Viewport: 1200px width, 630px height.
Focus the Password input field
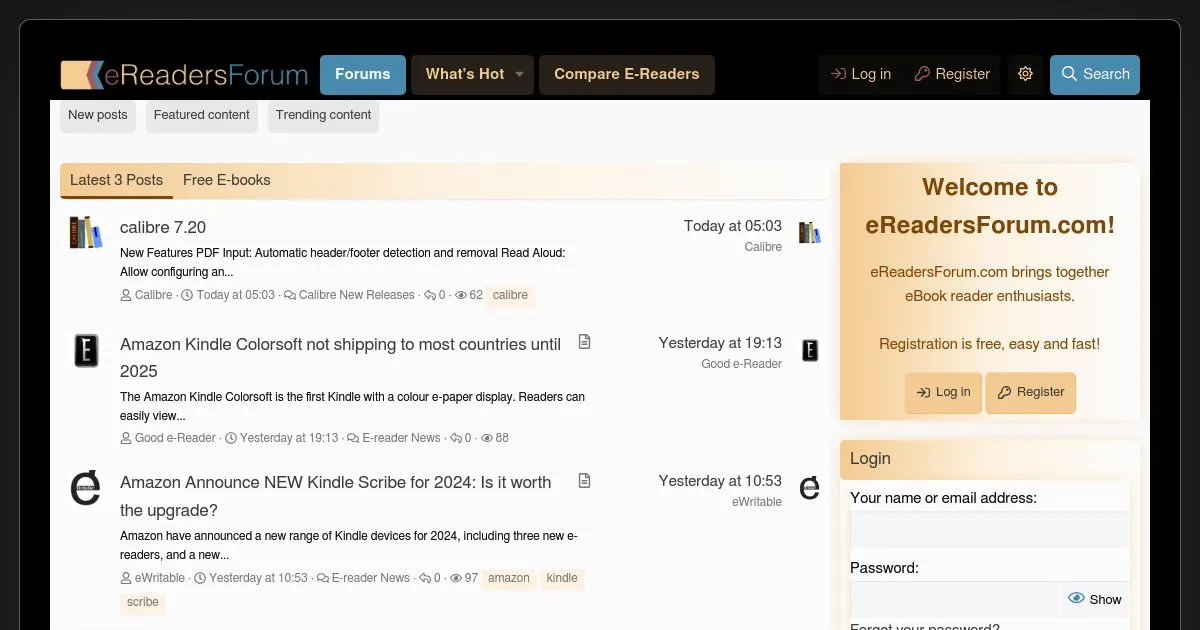tap(955, 599)
